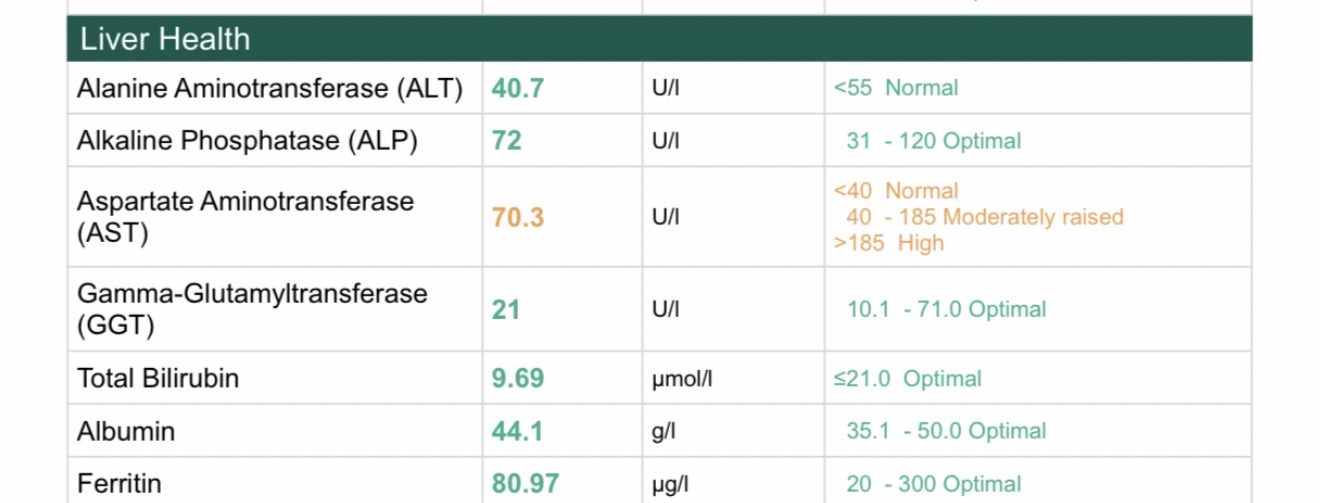Select the Alanine Aminotransferase (ALT) row label

point(270,88)
